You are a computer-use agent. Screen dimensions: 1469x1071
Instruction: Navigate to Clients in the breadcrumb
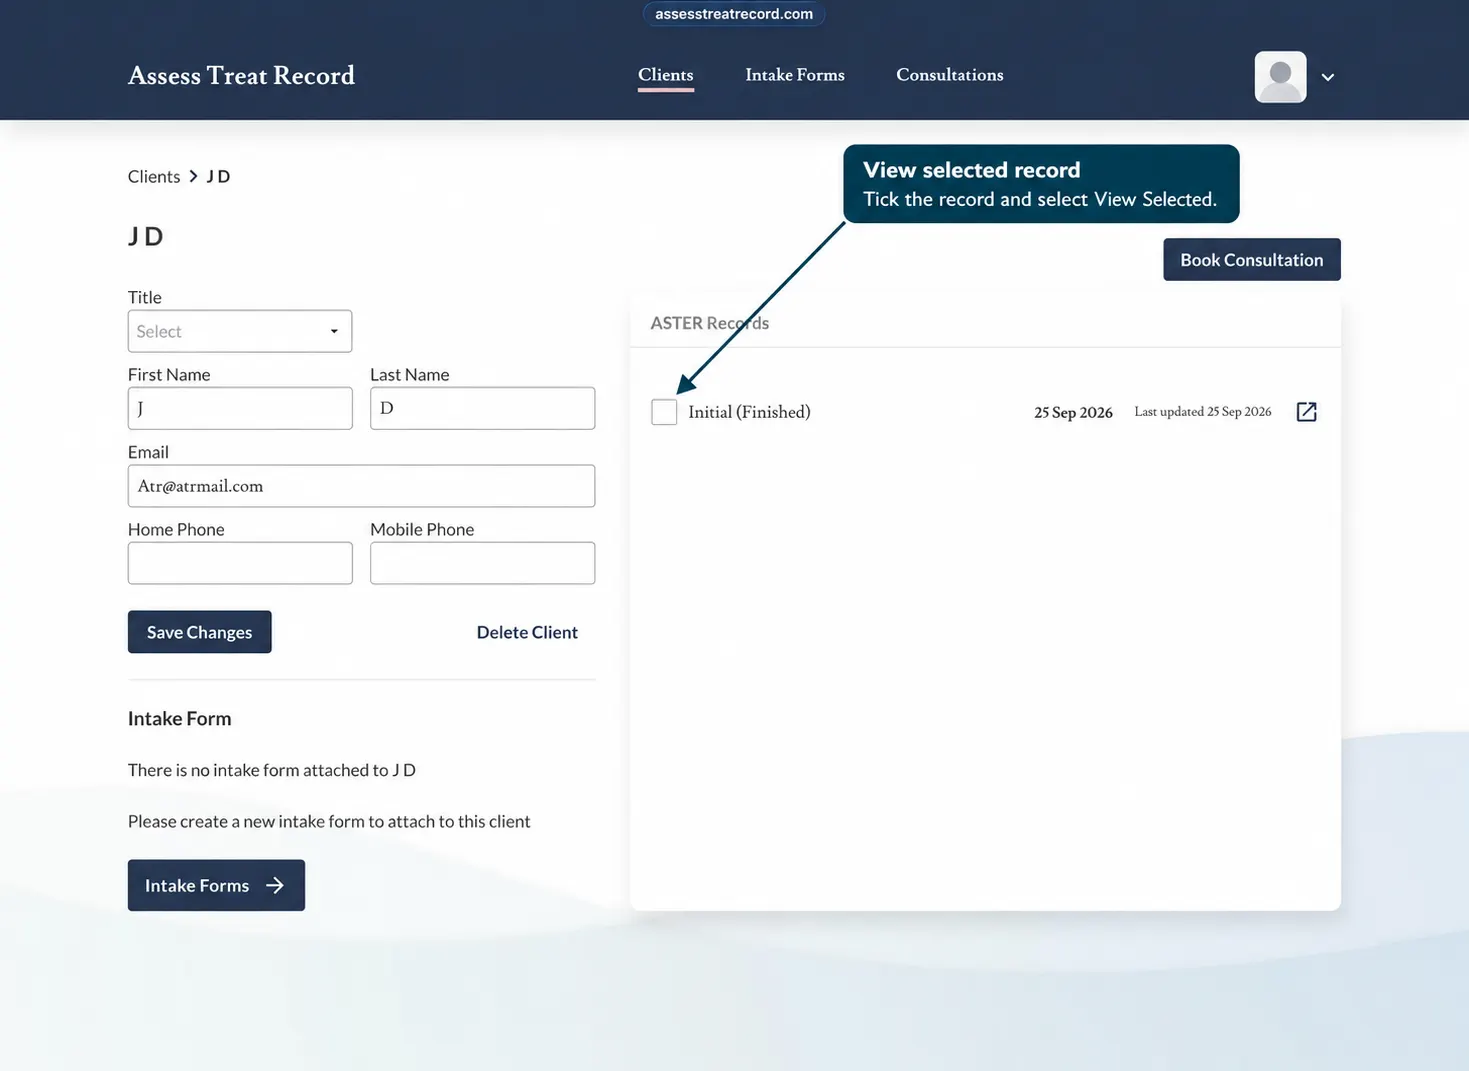tap(154, 177)
